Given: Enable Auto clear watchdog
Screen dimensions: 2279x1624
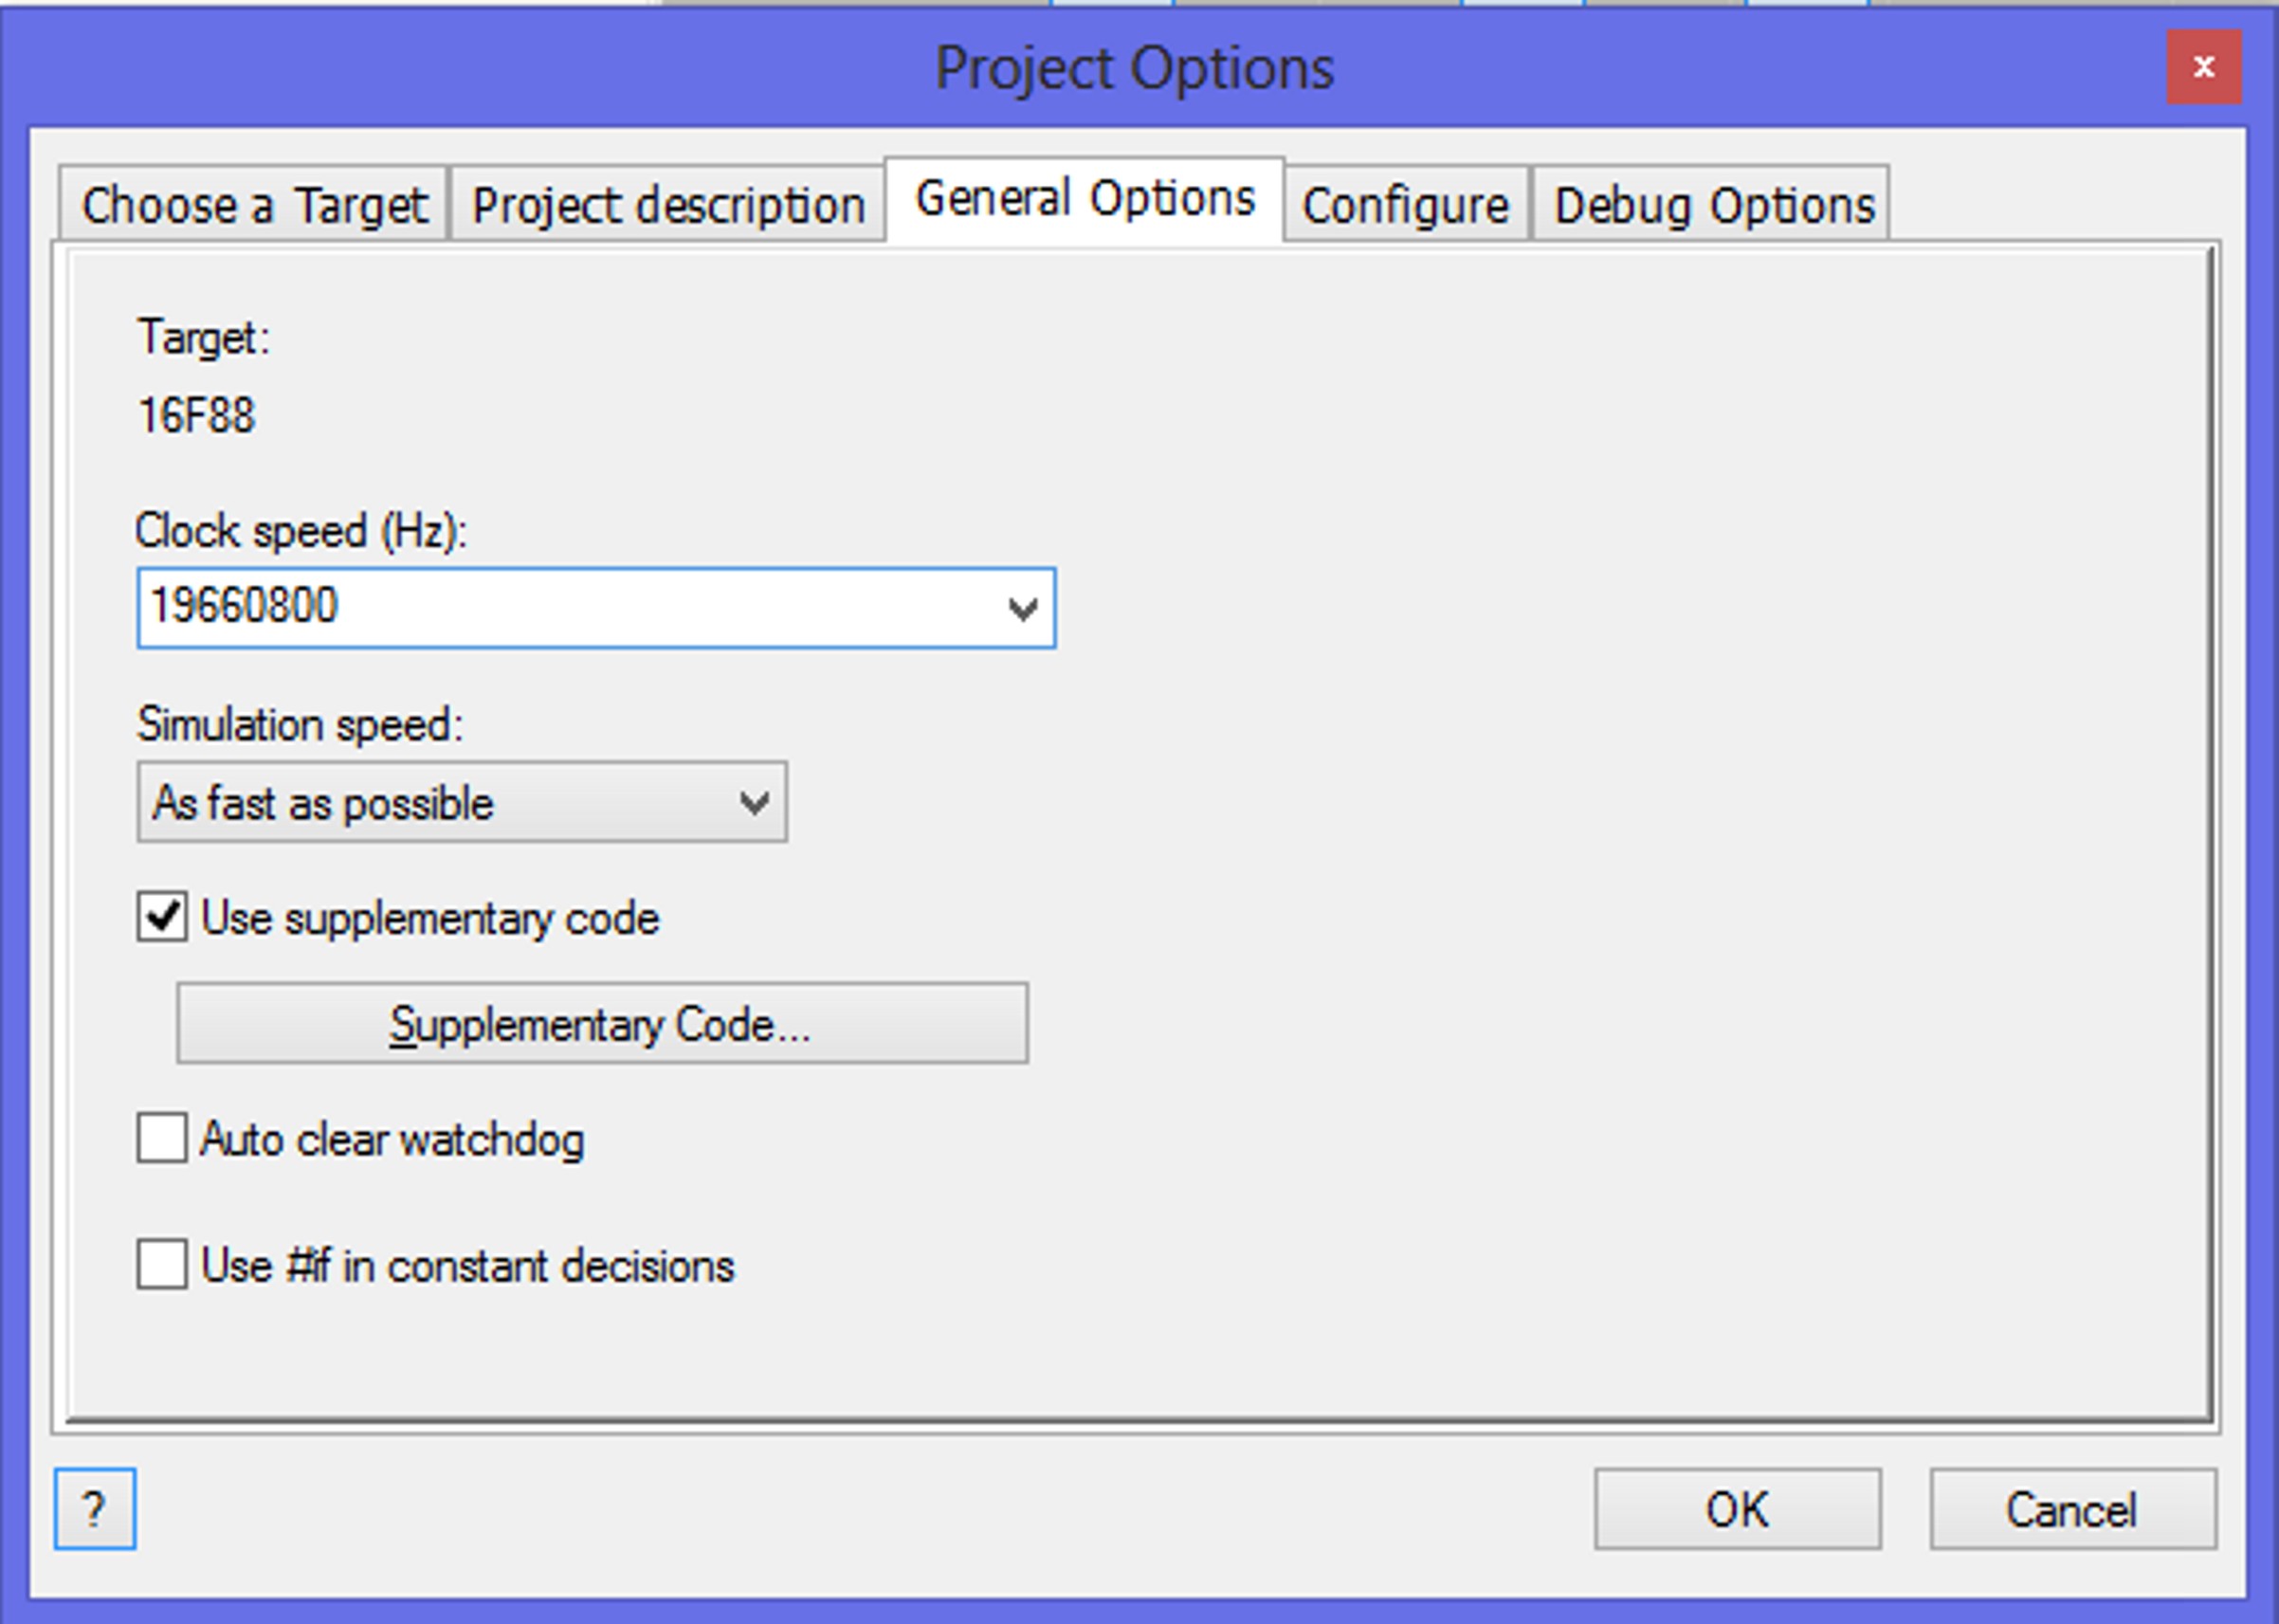Looking at the screenshot, I should point(162,1138).
